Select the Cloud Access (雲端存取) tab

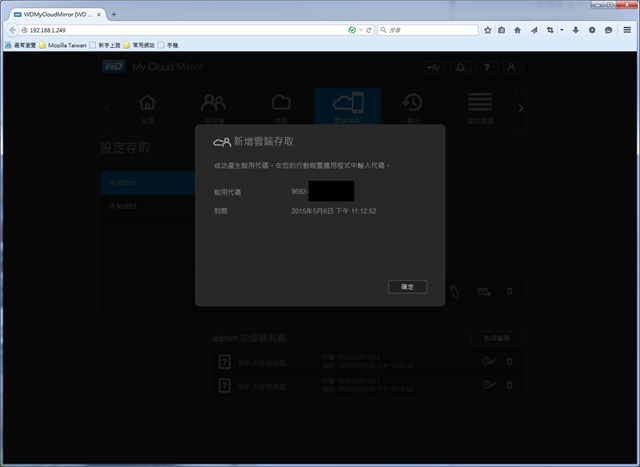[347, 108]
